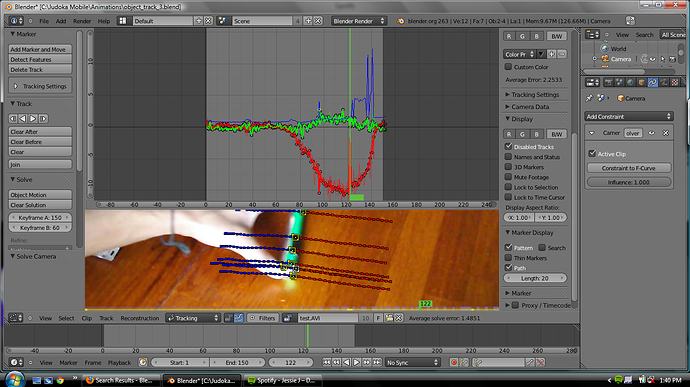Enable Lock to Selection
Image resolution: width=690 pixels, height=387 pixels.
pyautogui.click(x=508, y=187)
